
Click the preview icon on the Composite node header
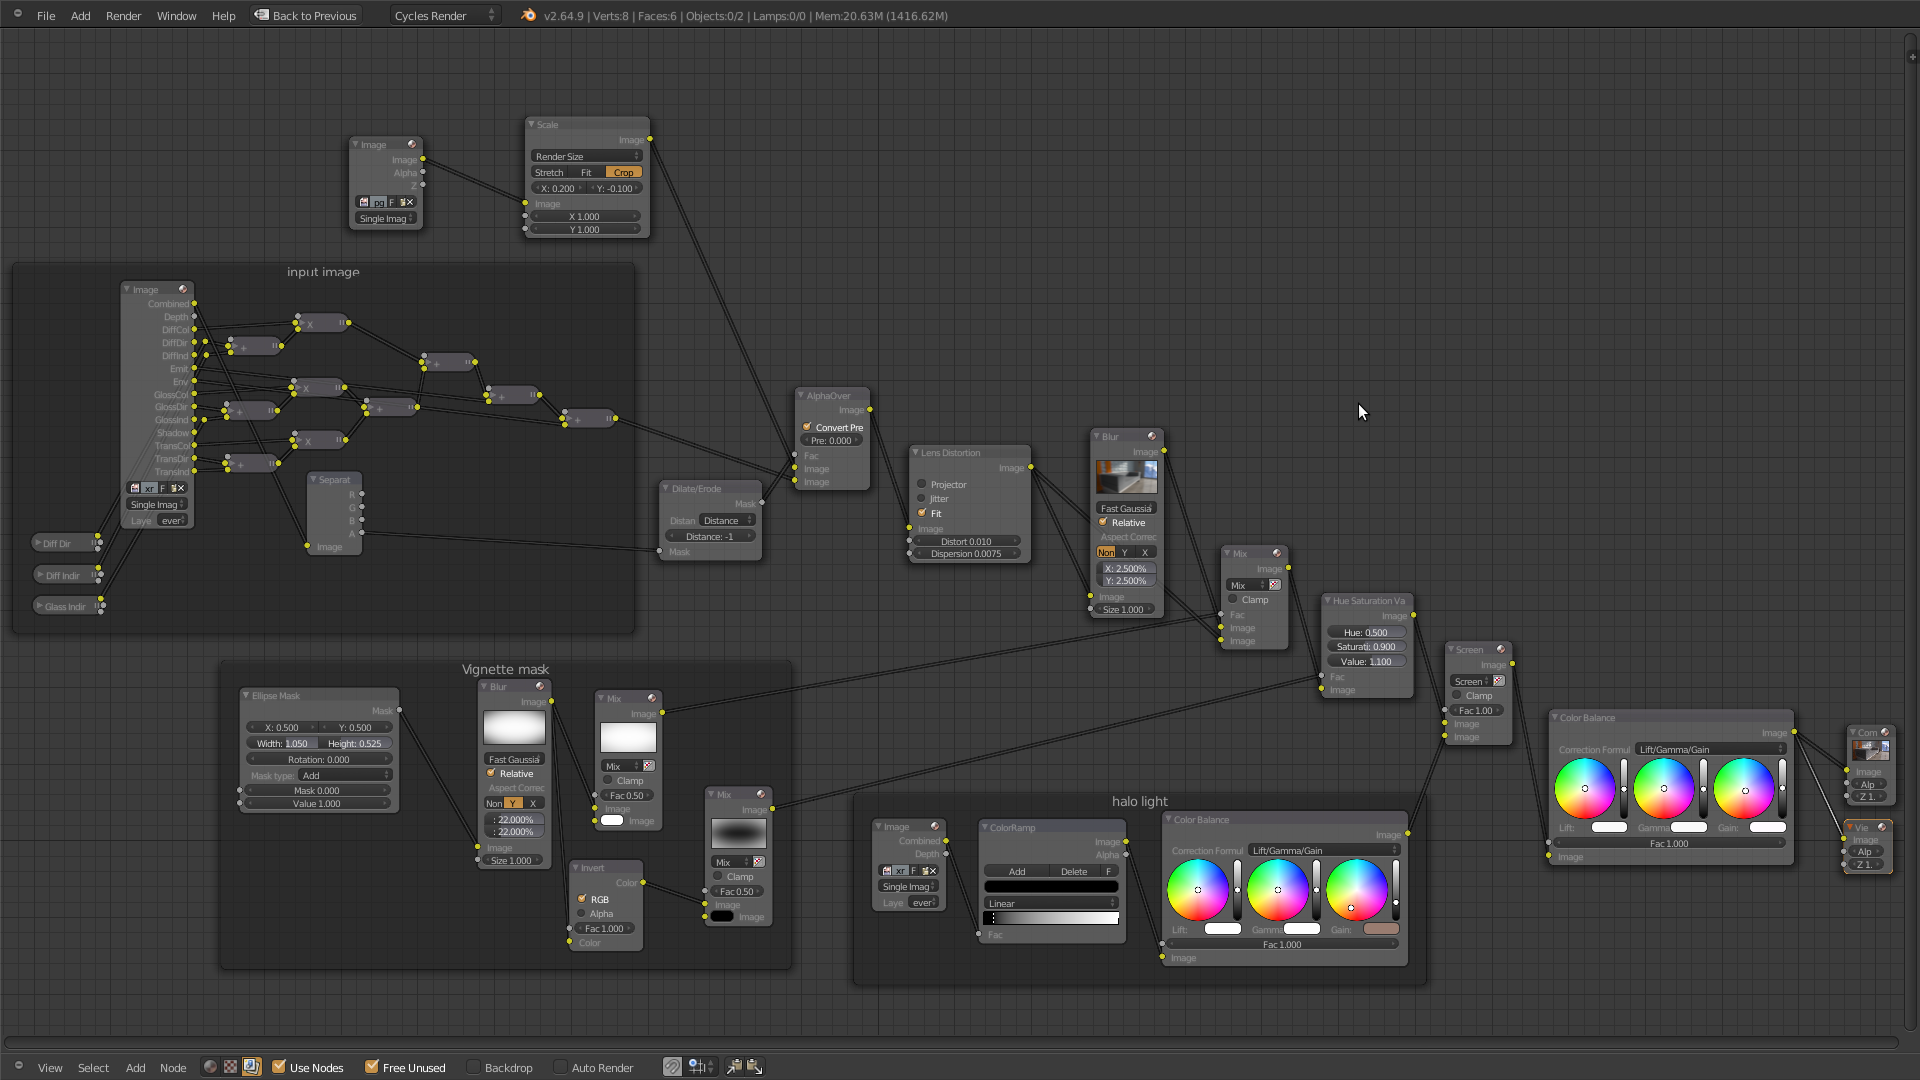pyautogui.click(x=1885, y=732)
